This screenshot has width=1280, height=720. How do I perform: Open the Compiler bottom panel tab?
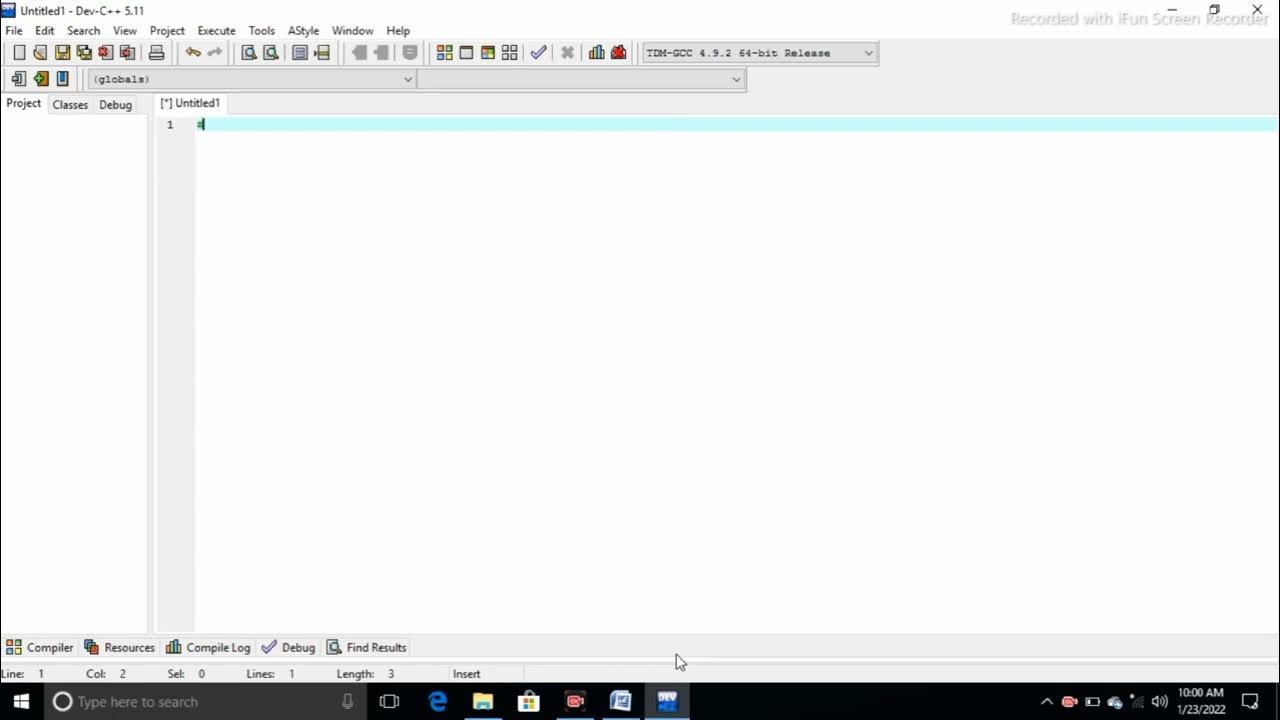pyautogui.click(x=40, y=648)
